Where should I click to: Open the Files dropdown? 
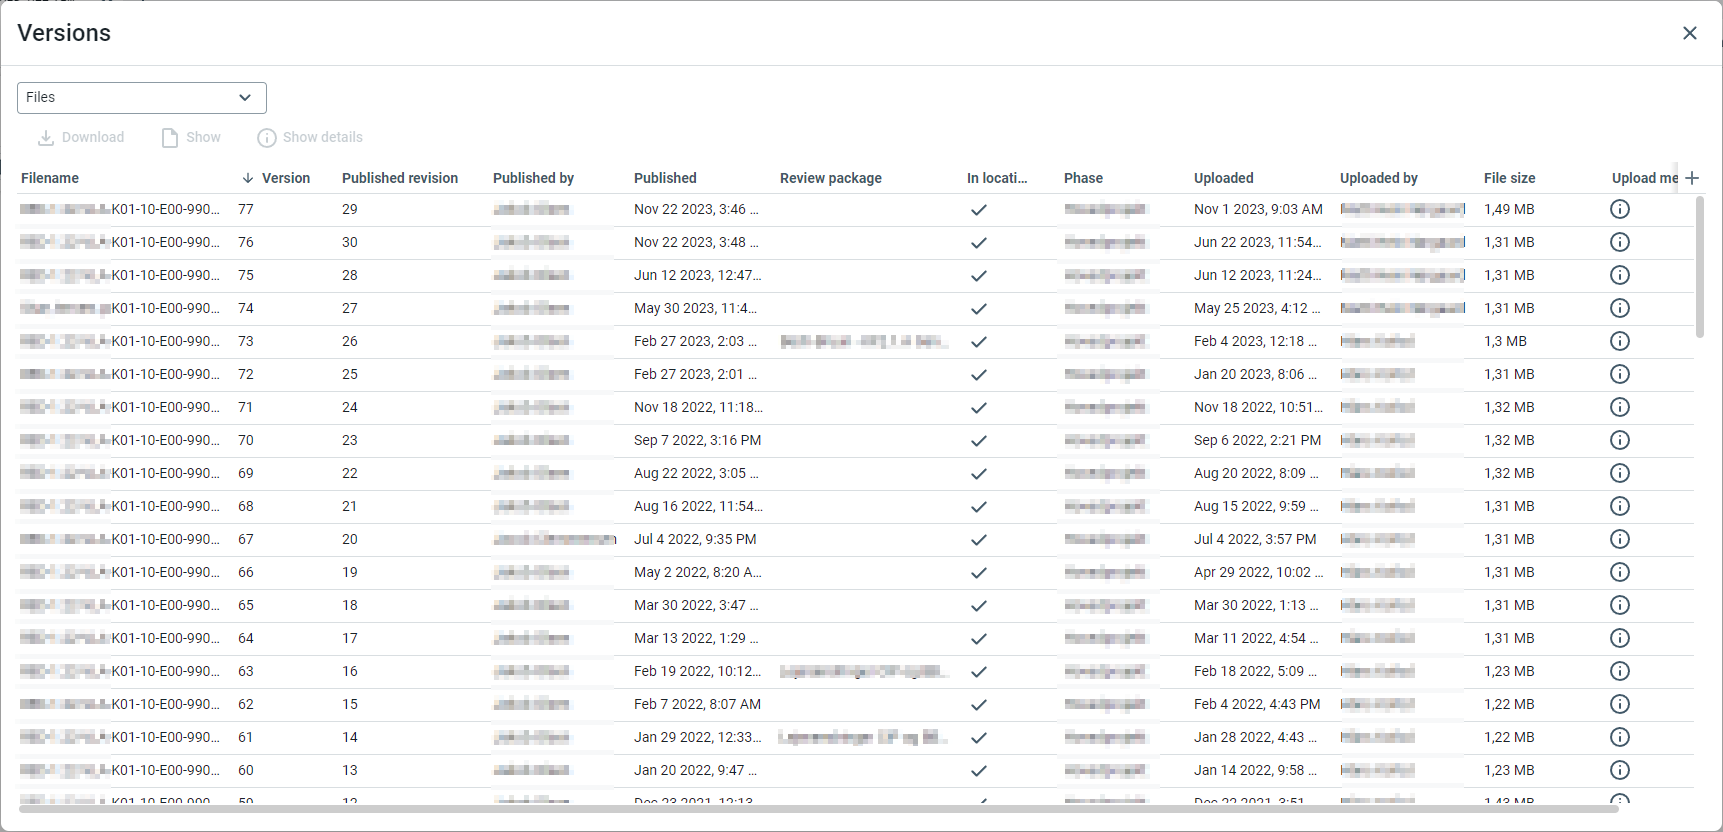(142, 98)
